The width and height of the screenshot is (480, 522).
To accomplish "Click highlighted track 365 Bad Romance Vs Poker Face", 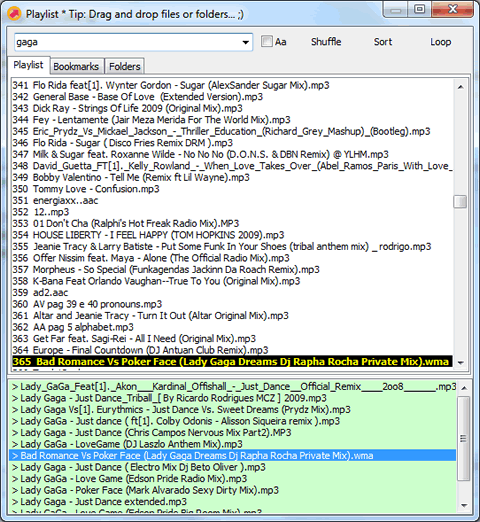I will tap(232, 362).
